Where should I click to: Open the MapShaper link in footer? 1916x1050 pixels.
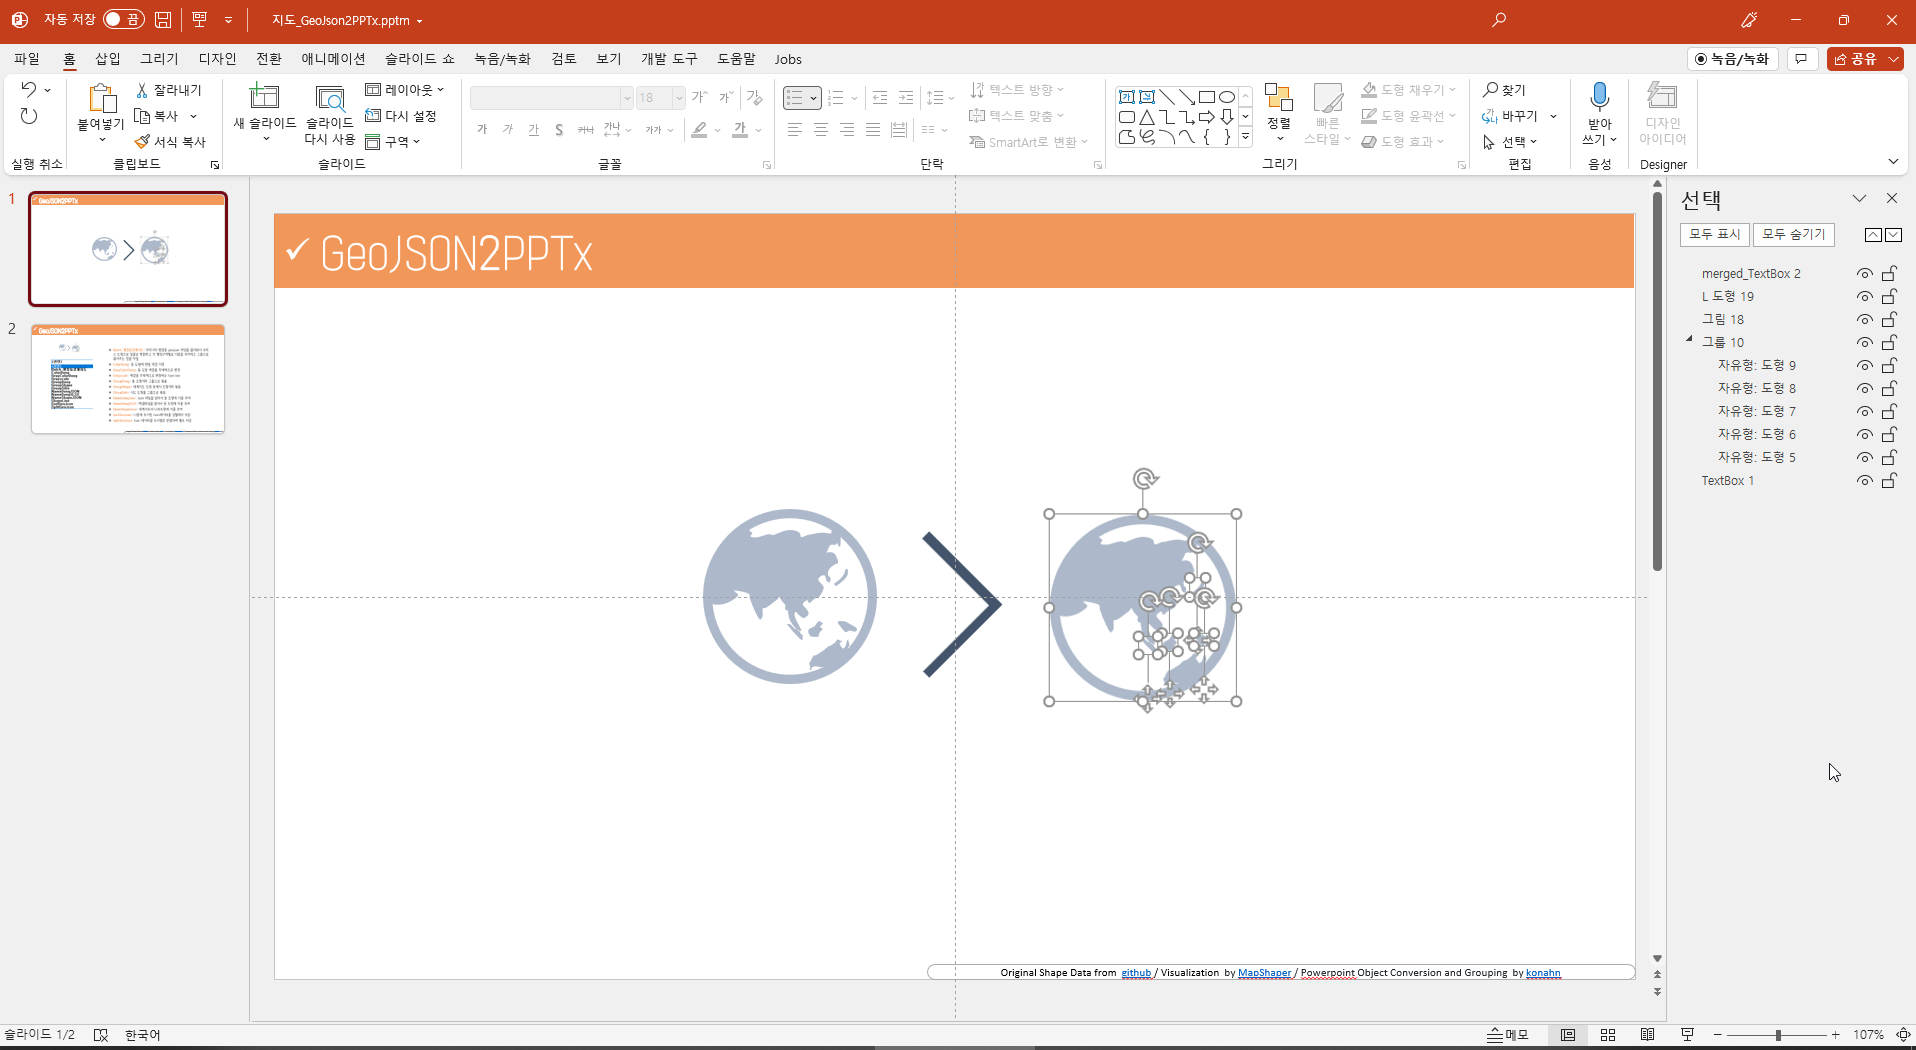1265,973
